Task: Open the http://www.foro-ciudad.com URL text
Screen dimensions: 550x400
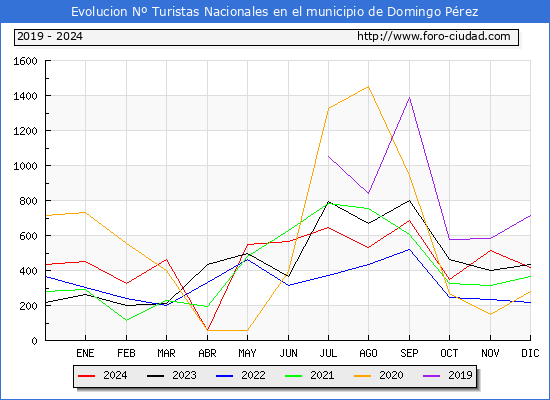Action: (x=434, y=36)
